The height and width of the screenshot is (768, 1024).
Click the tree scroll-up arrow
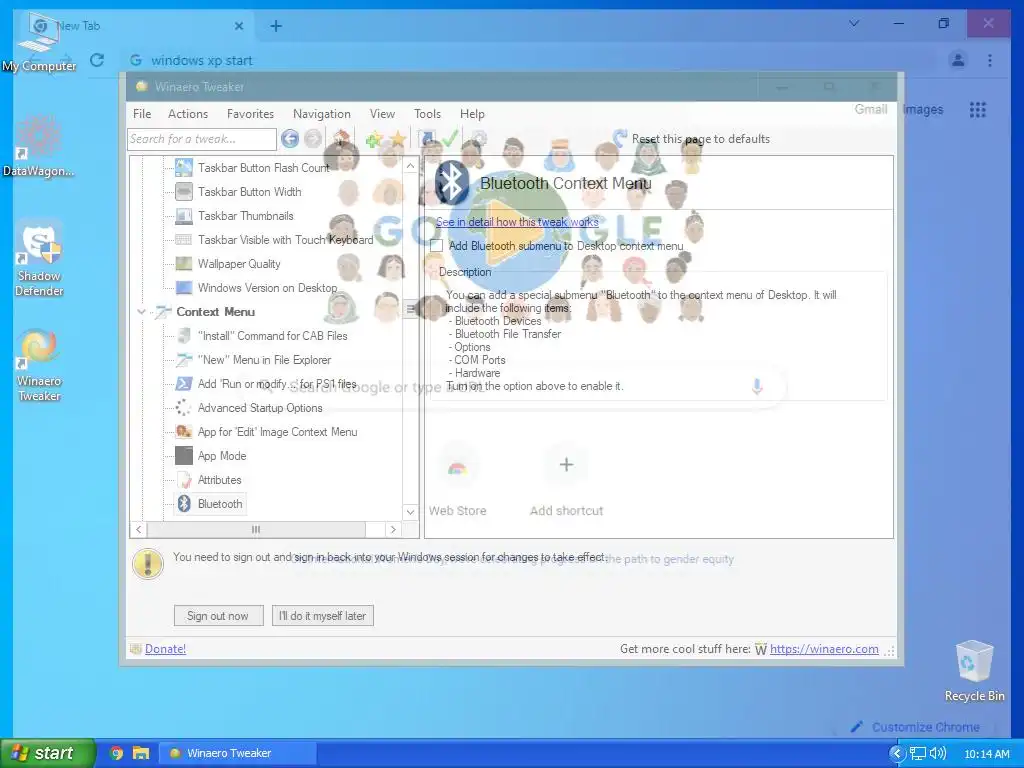coord(410,166)
